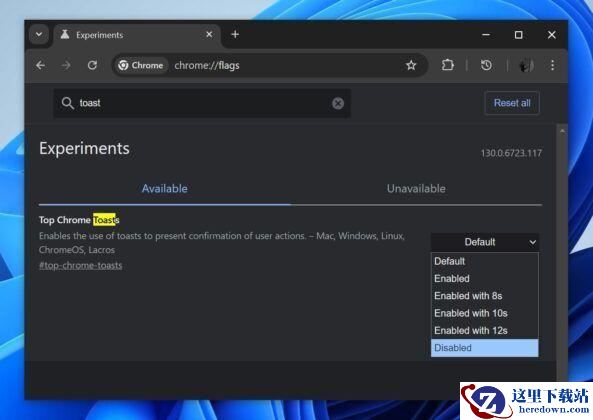Clear the toast search text
Screen dimensions: 593x420
click(x=338, y=103)
